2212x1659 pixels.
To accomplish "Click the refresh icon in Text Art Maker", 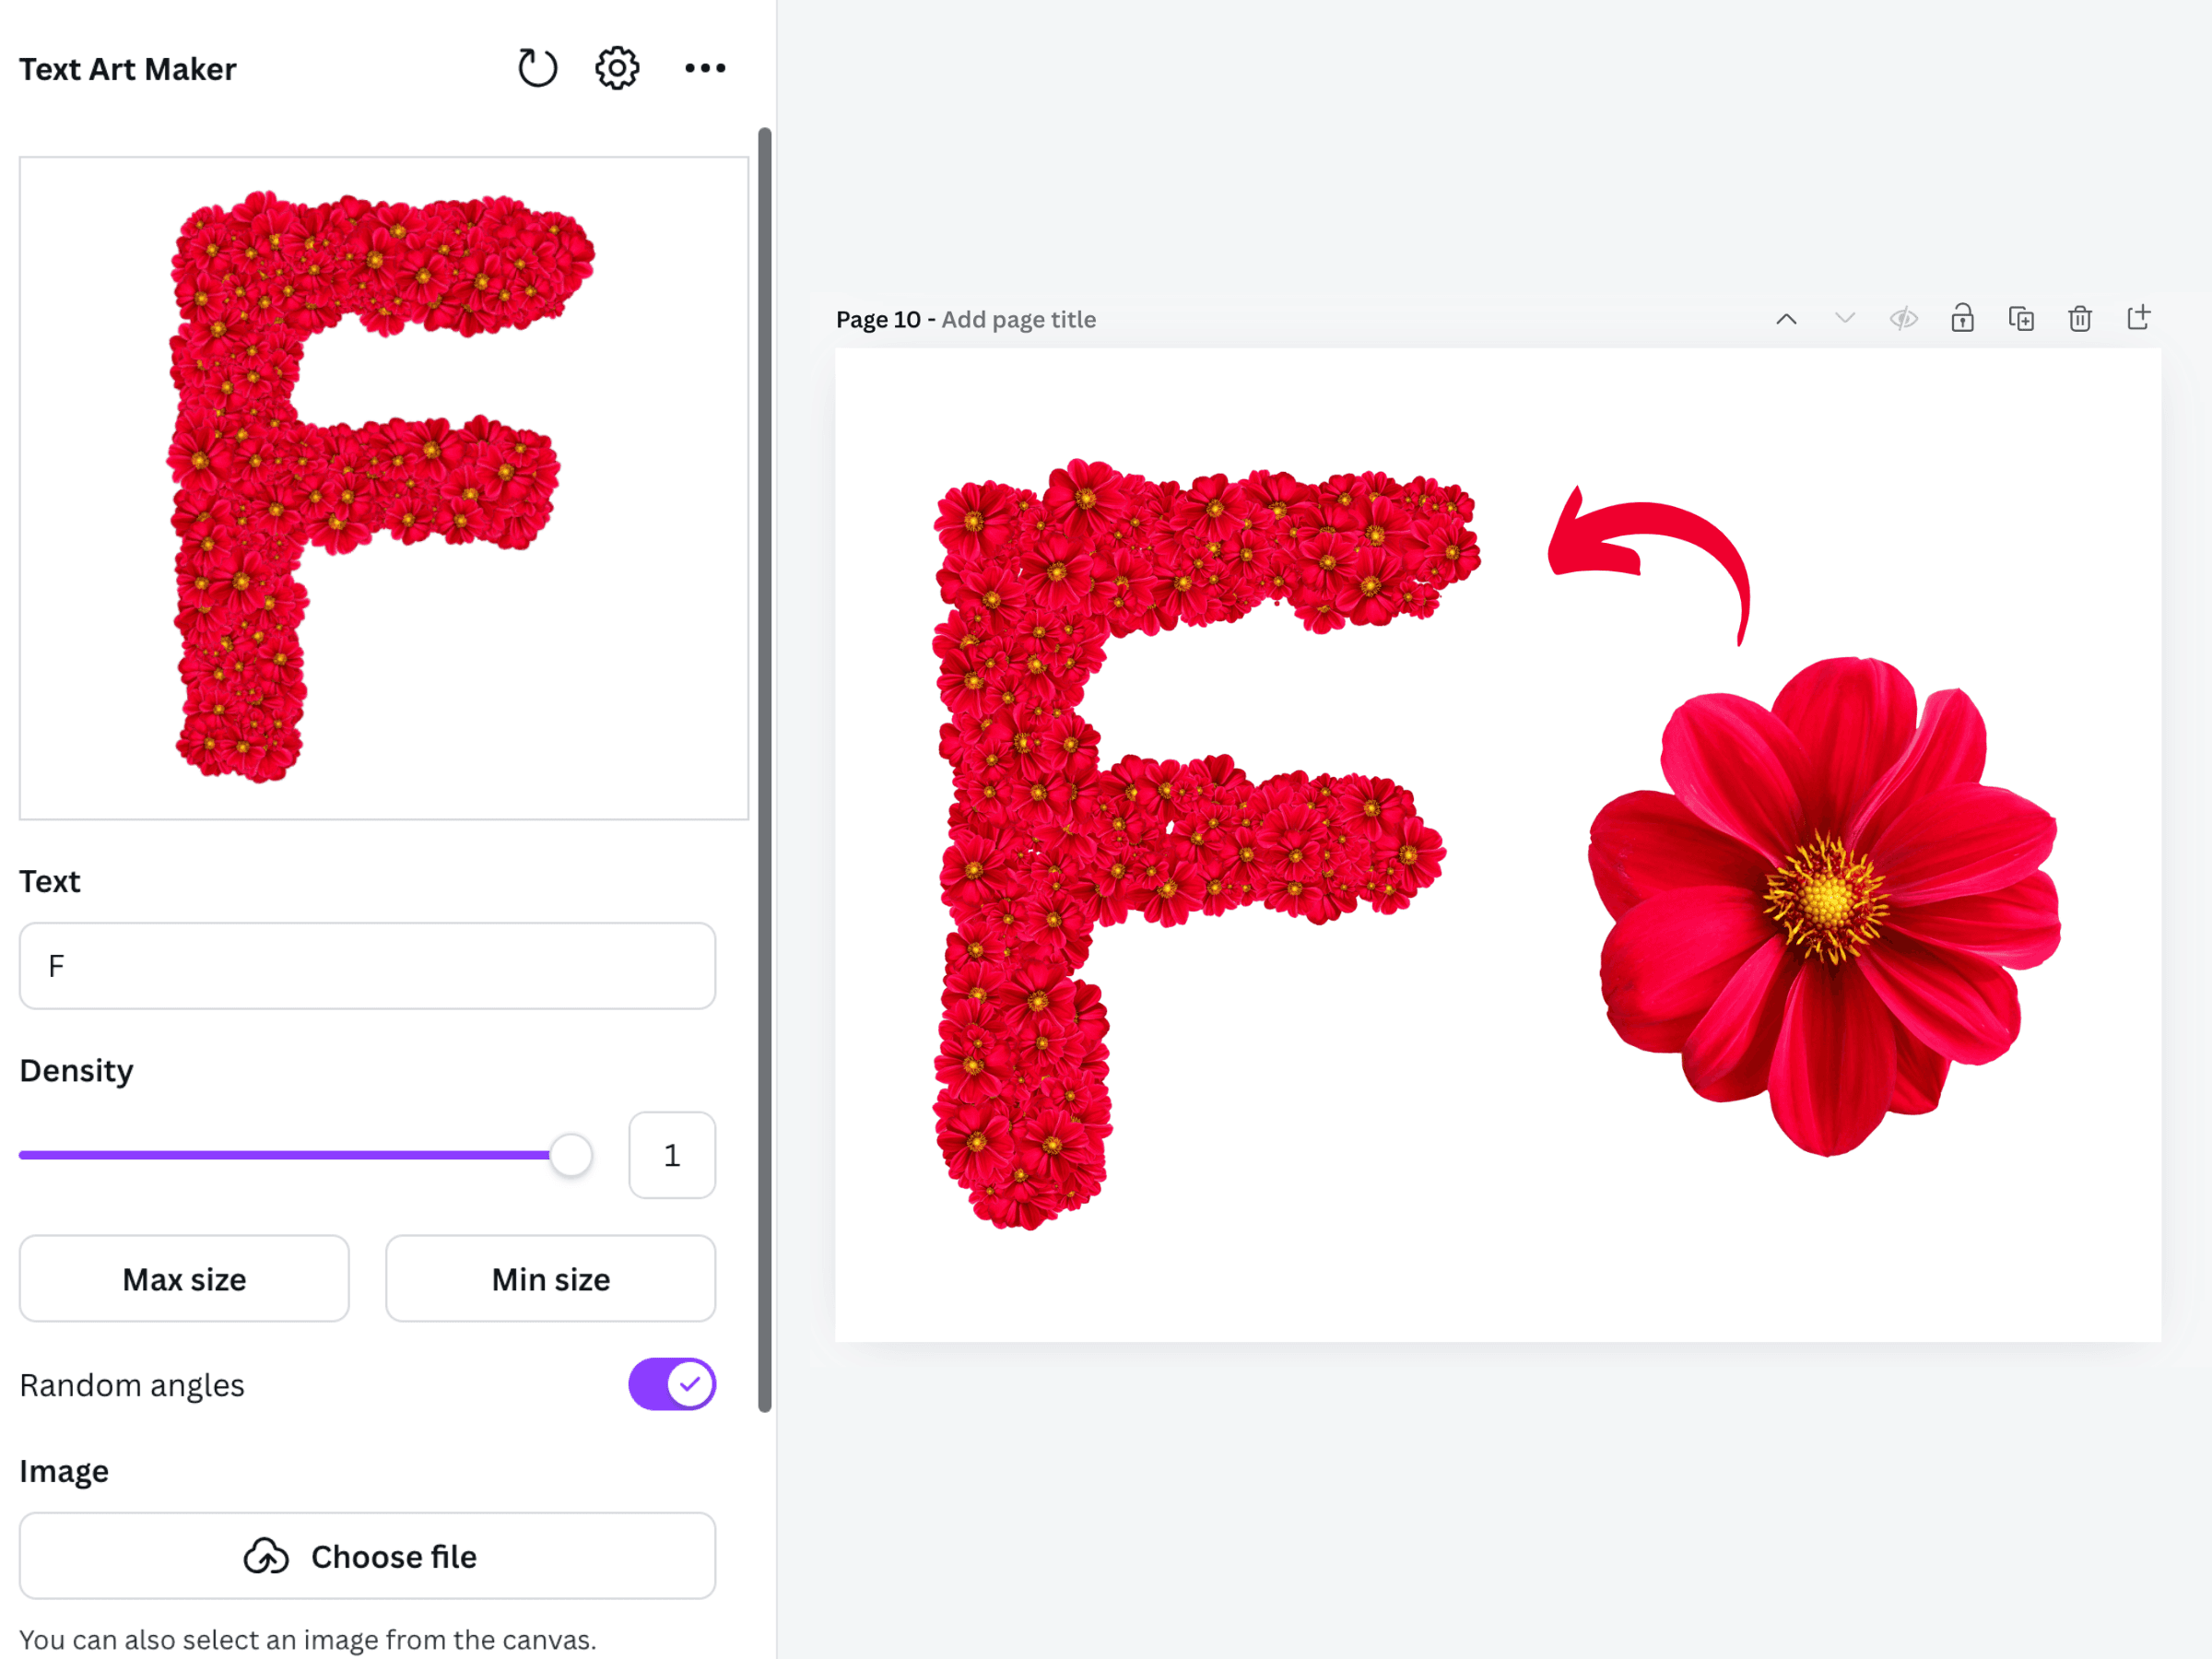I will point(537,68).
